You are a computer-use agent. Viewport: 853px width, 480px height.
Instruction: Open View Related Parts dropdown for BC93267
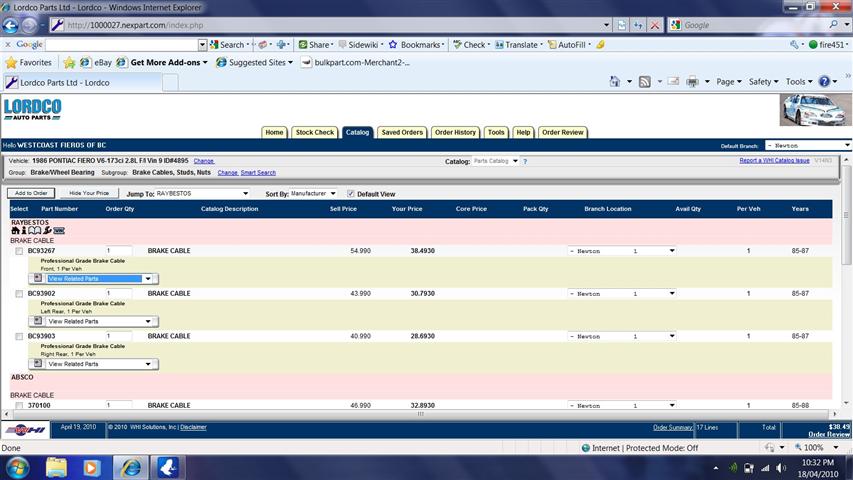point(100,279)
